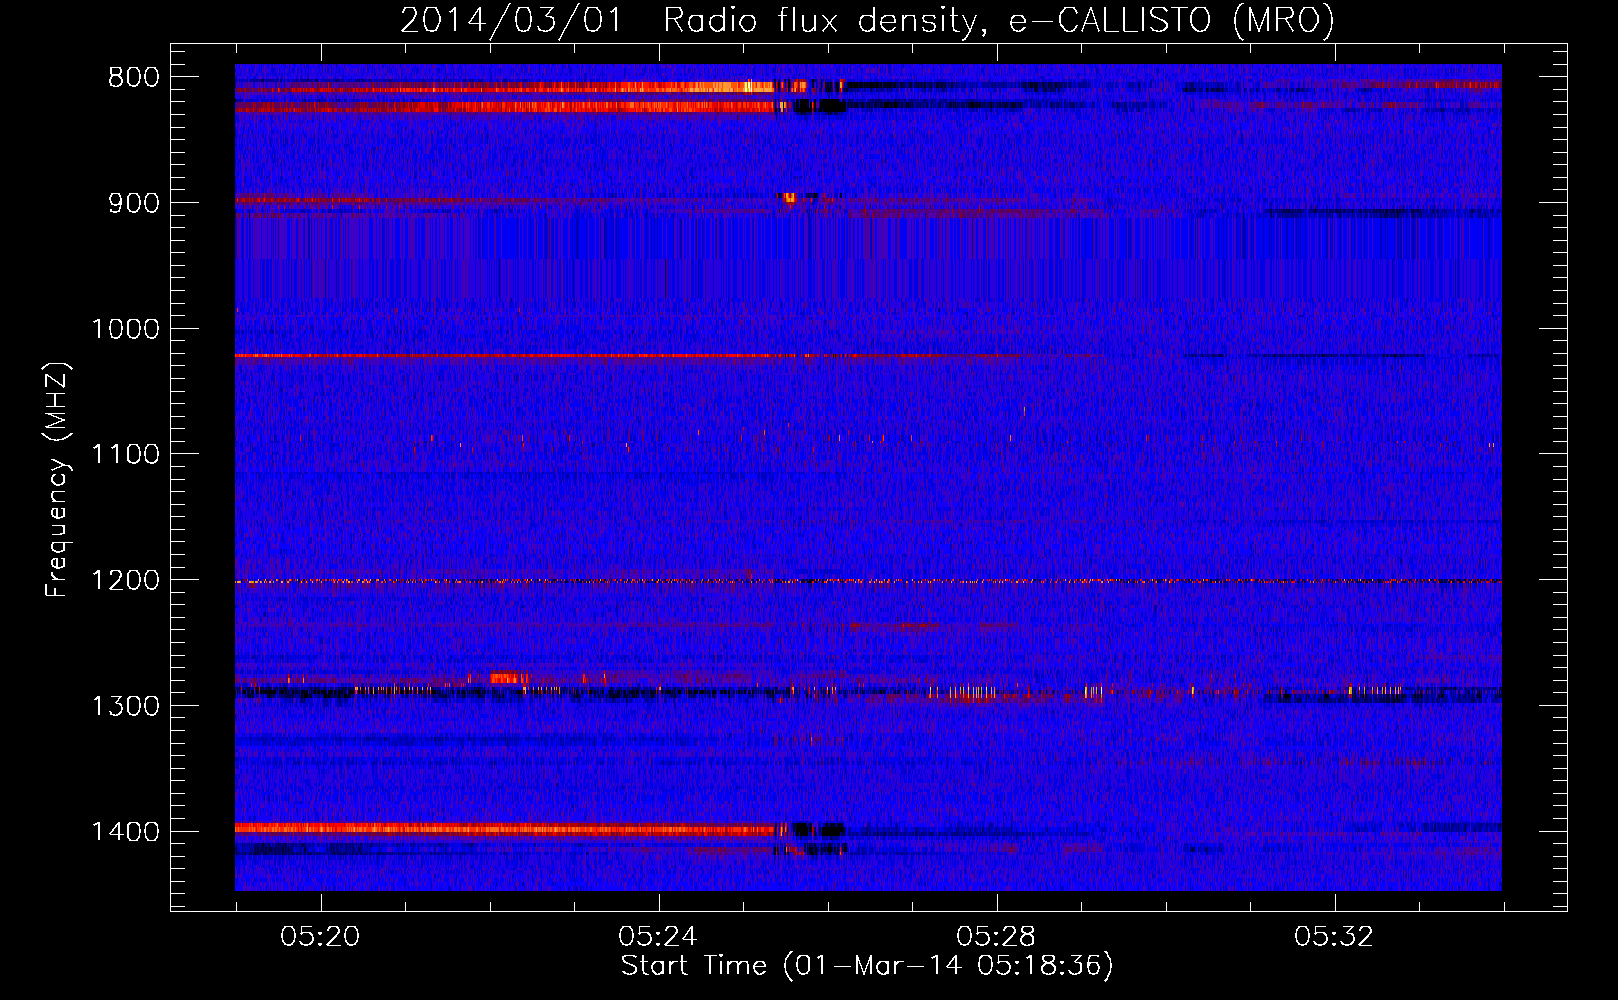Click the 1300 frequency axis label

[125, 706]
